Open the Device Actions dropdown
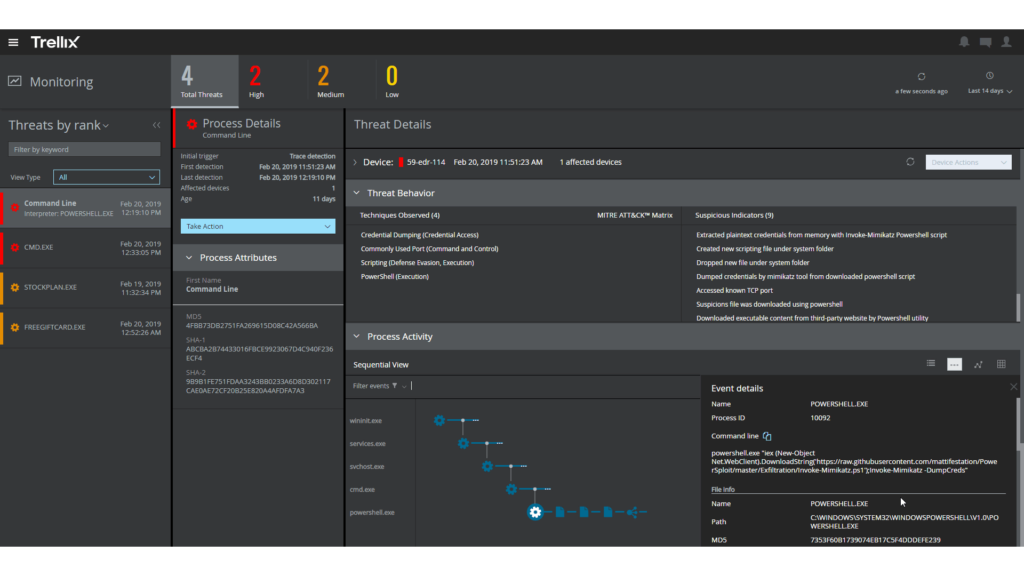The height and width of the screenshot is (576, 1024). pyautogui.click(x=969, y=162)
